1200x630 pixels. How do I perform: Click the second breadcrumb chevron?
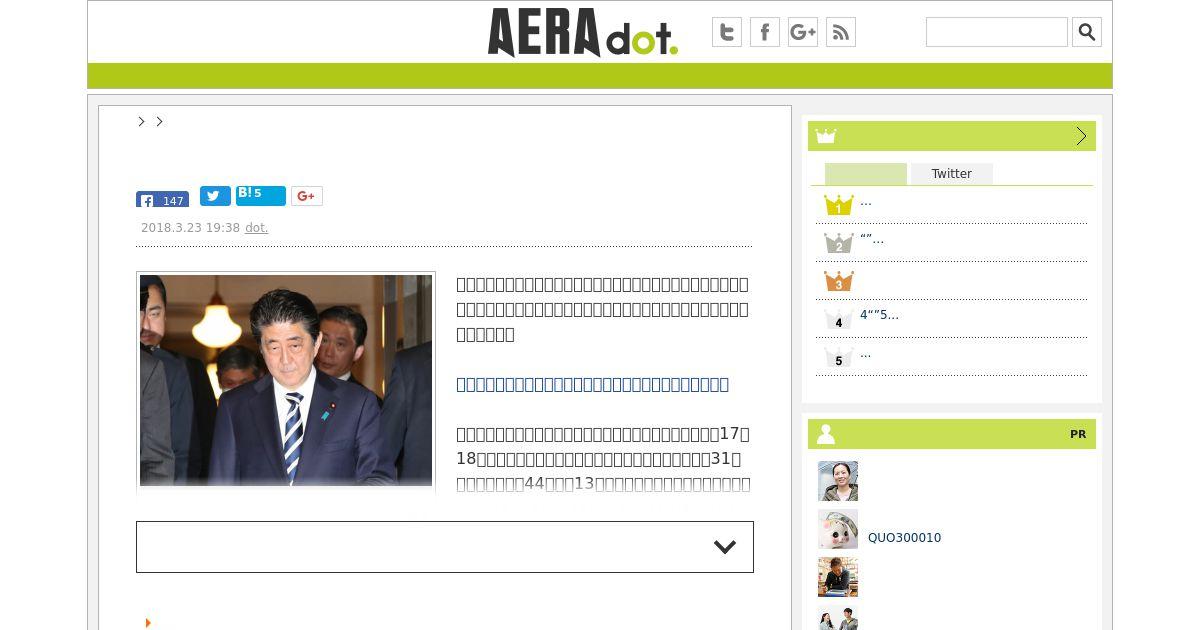pos(159,121)
